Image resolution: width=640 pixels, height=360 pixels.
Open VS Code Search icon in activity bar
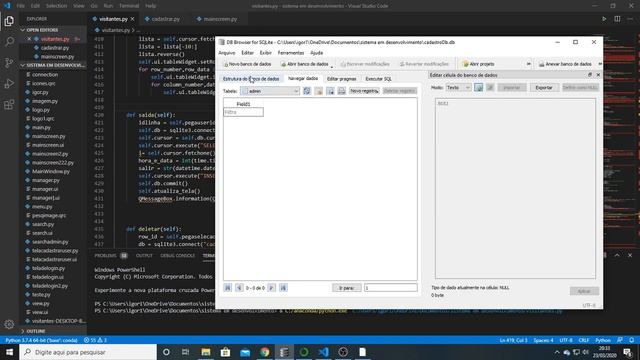9,42
